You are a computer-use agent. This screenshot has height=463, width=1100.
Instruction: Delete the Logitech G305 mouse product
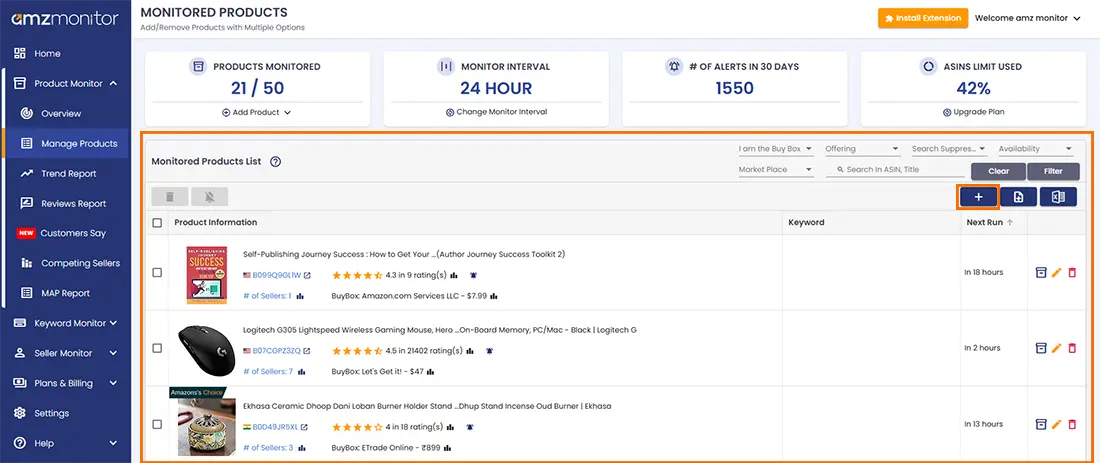coord(1072,348)
